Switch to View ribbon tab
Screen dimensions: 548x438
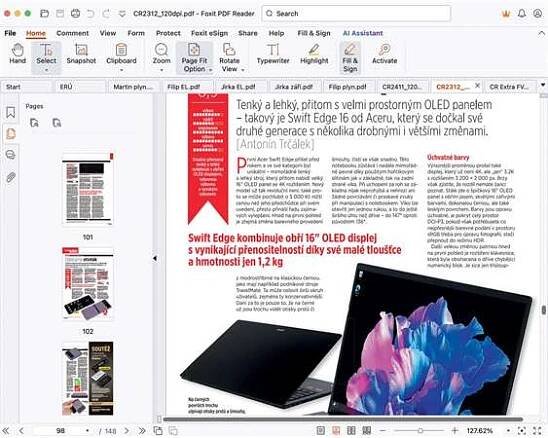pos(108,33)
